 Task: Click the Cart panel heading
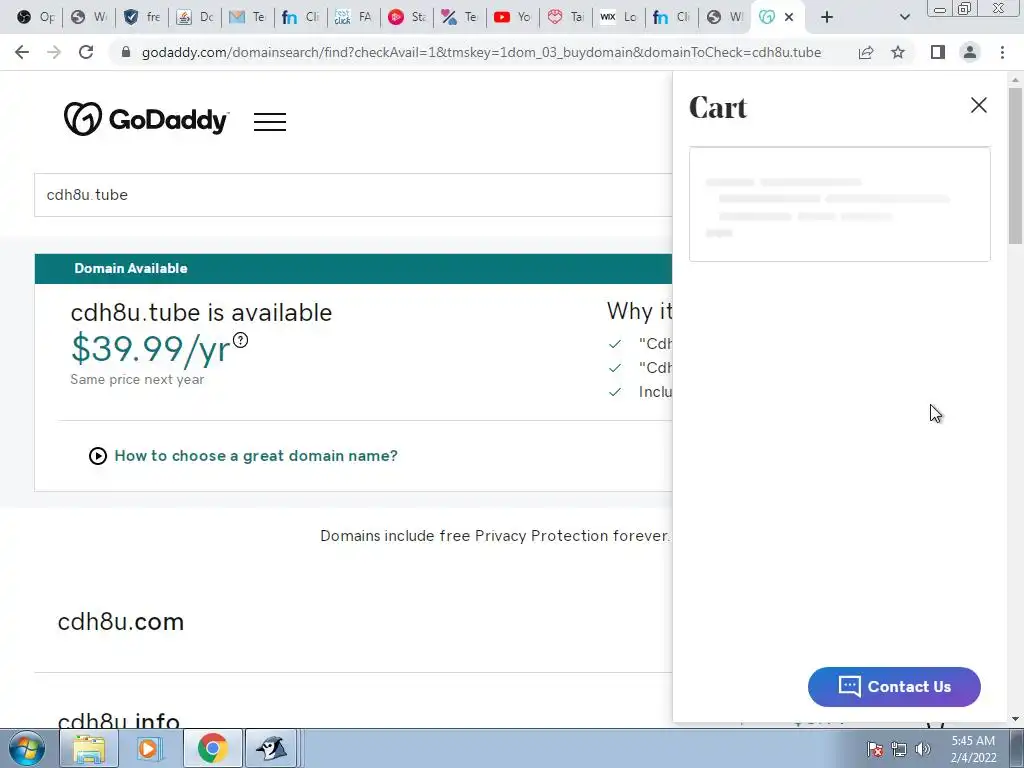click(x=718, y=107)
